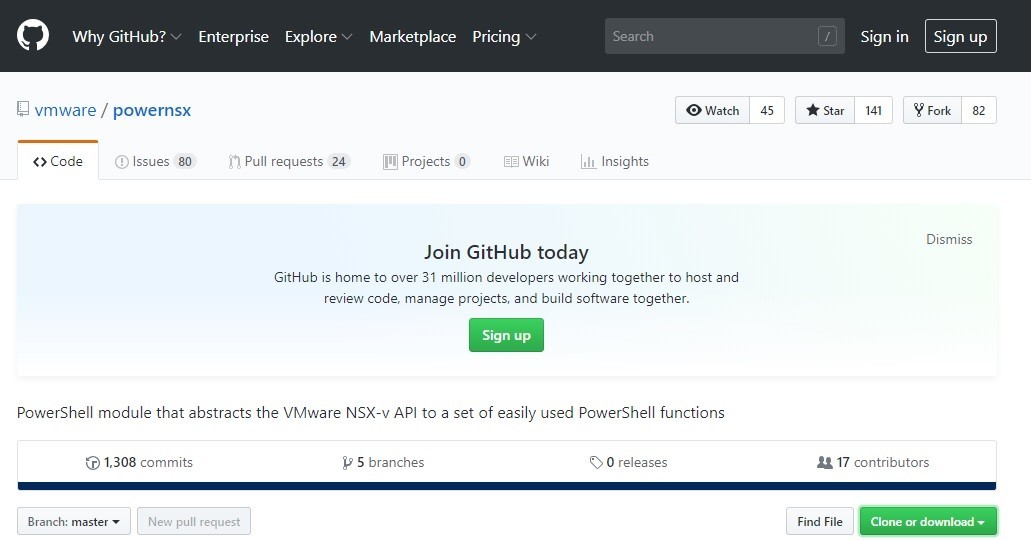Click the slash shortcut icon in Search
The image size is (1031, 541).
click(827, 36)
